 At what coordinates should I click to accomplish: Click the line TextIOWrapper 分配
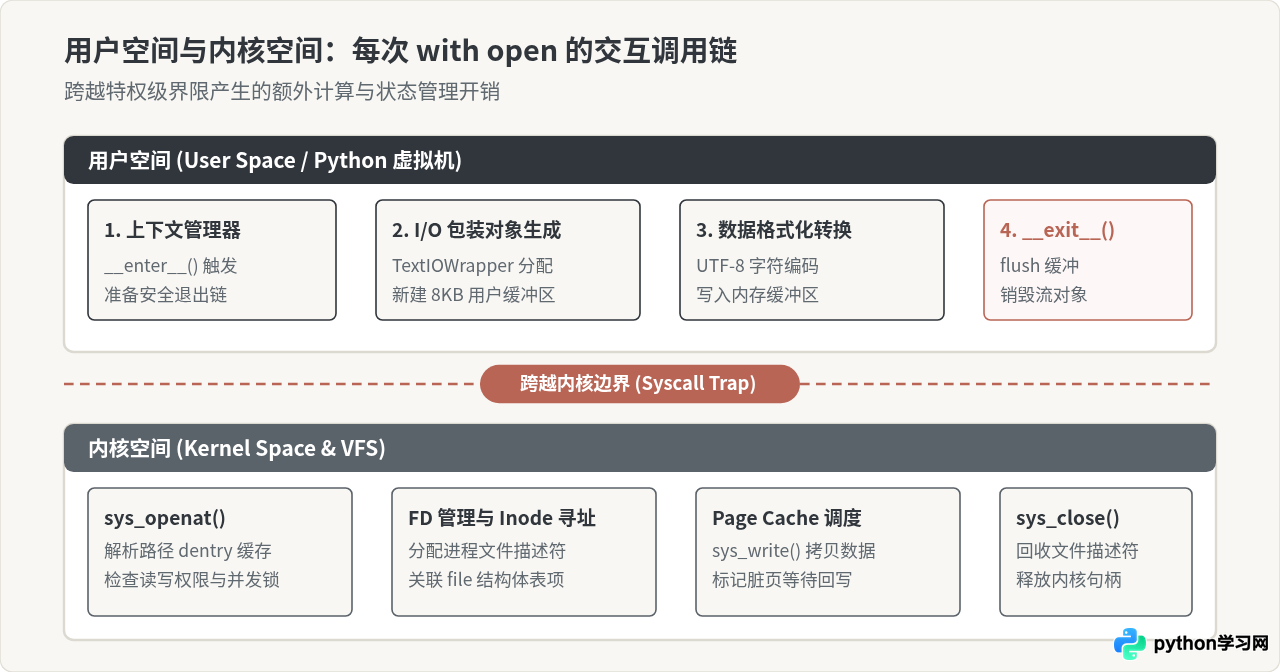pyautogui.click(x=472, y=266)
